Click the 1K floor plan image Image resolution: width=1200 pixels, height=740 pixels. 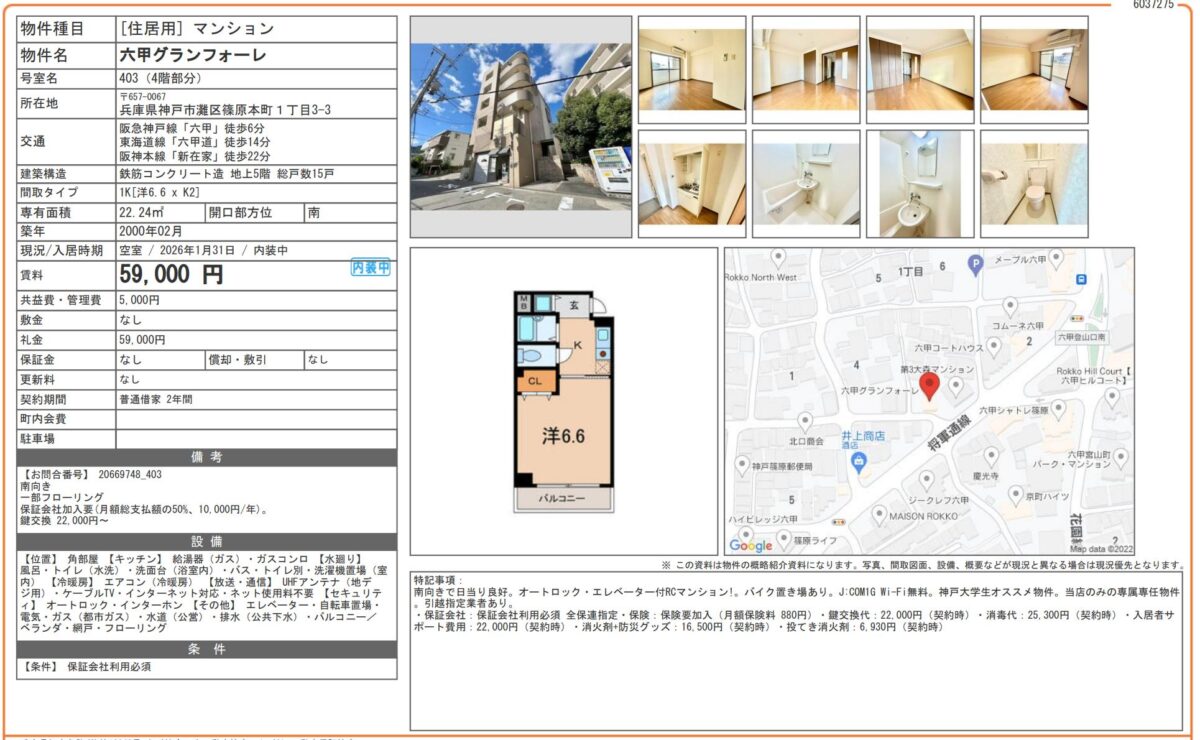coord(564,401)
